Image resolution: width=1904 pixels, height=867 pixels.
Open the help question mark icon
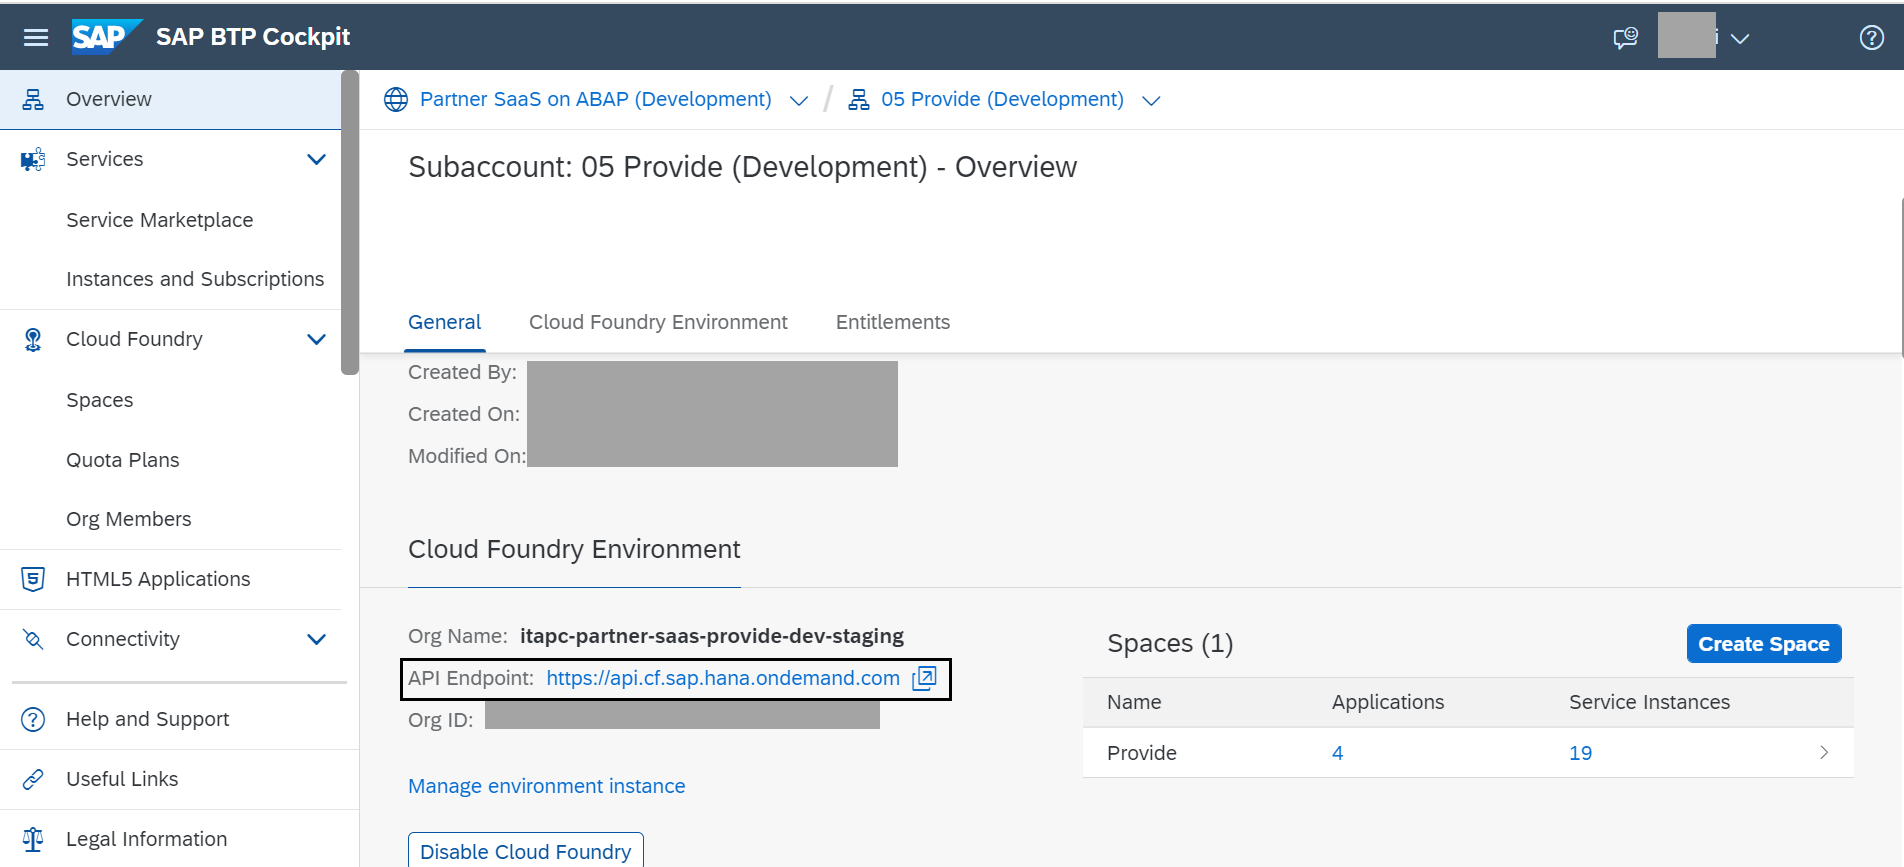1872,38
